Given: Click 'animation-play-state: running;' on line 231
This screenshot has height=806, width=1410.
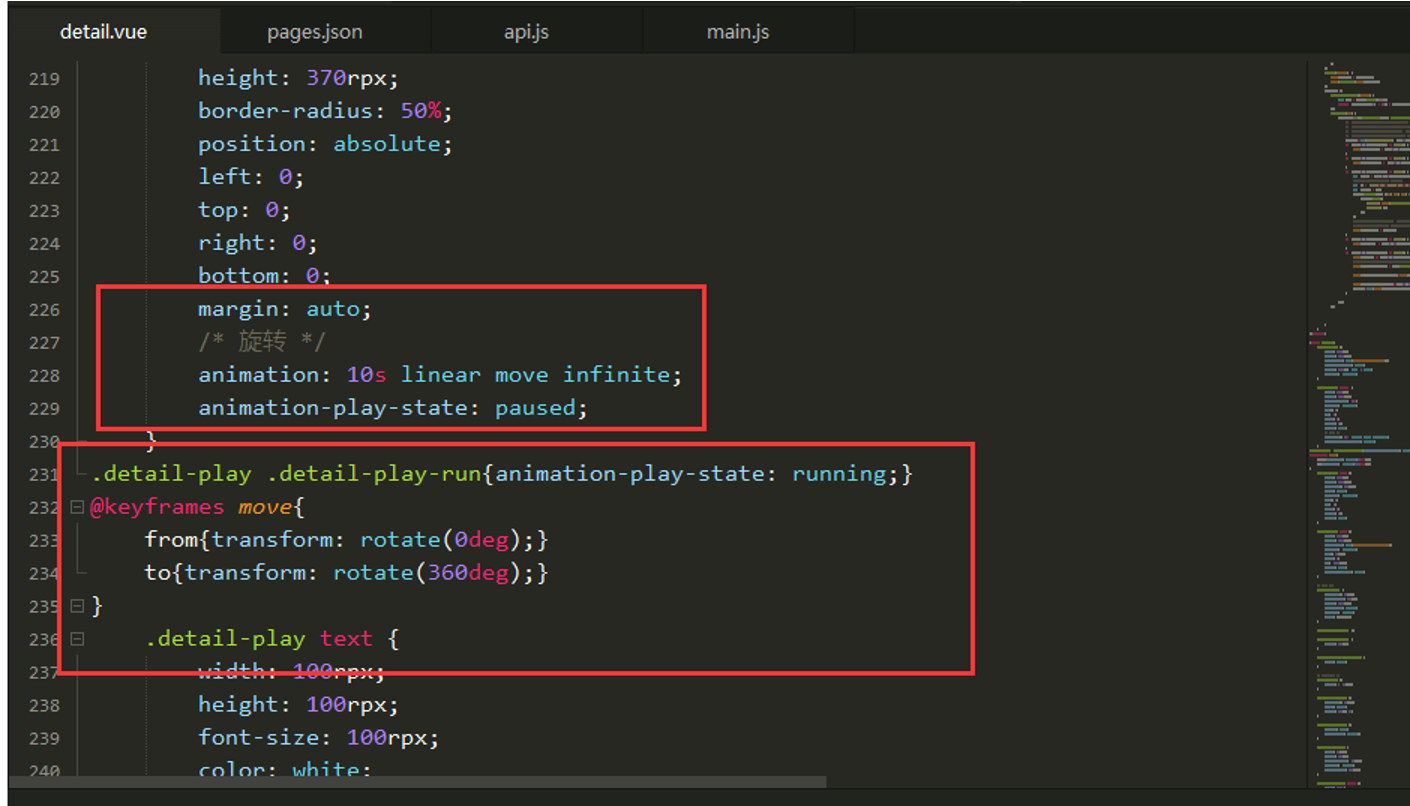Looking at the screenshot, I should point(697,474).
